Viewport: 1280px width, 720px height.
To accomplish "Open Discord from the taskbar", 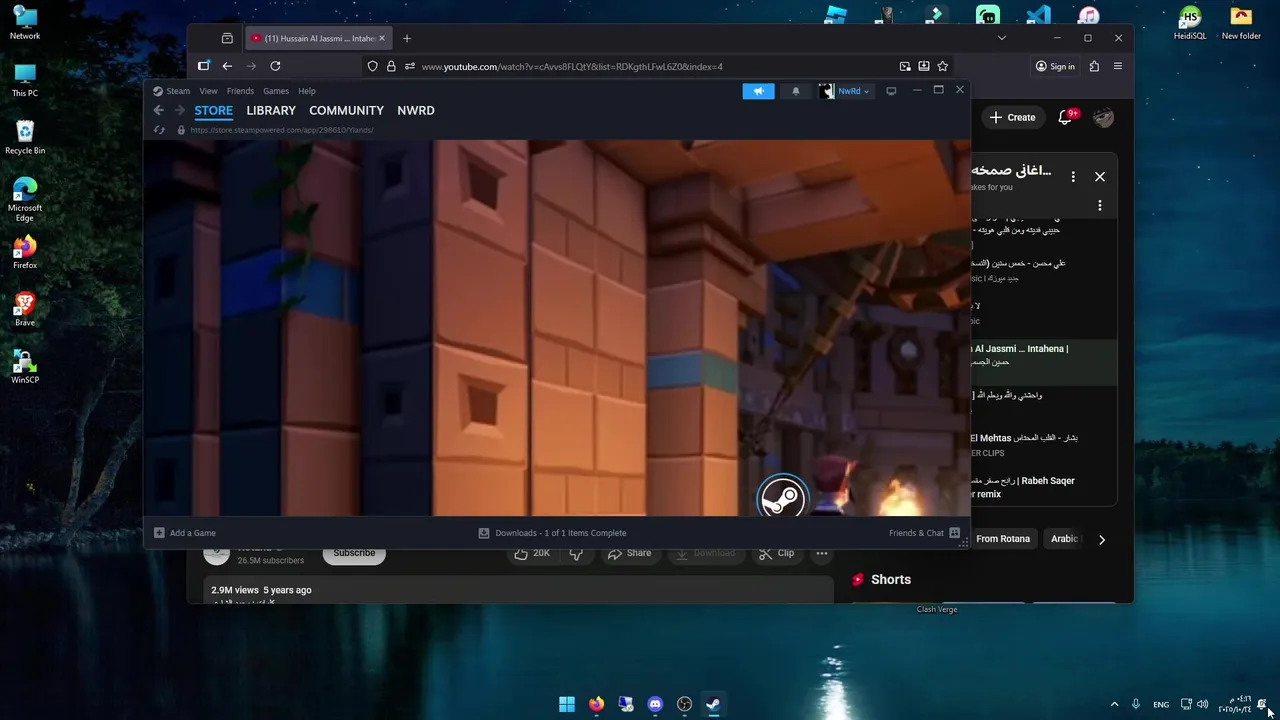I will pyautogui.click(x=655, y=704).
